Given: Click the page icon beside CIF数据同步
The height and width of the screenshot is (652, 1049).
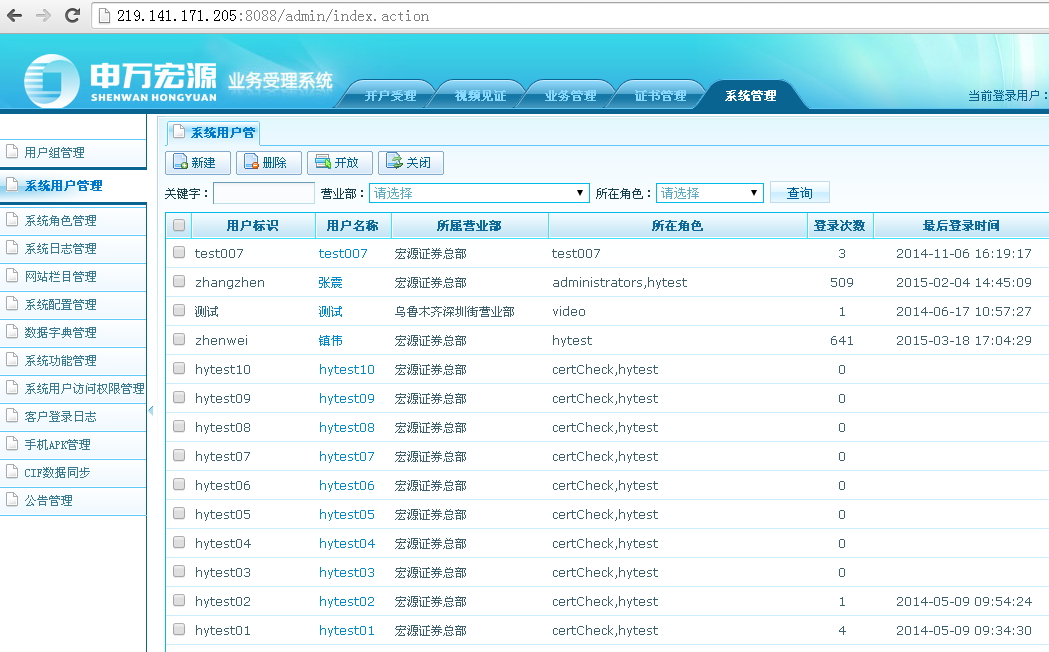Looking at the screenshot, I should coord(11,472).
